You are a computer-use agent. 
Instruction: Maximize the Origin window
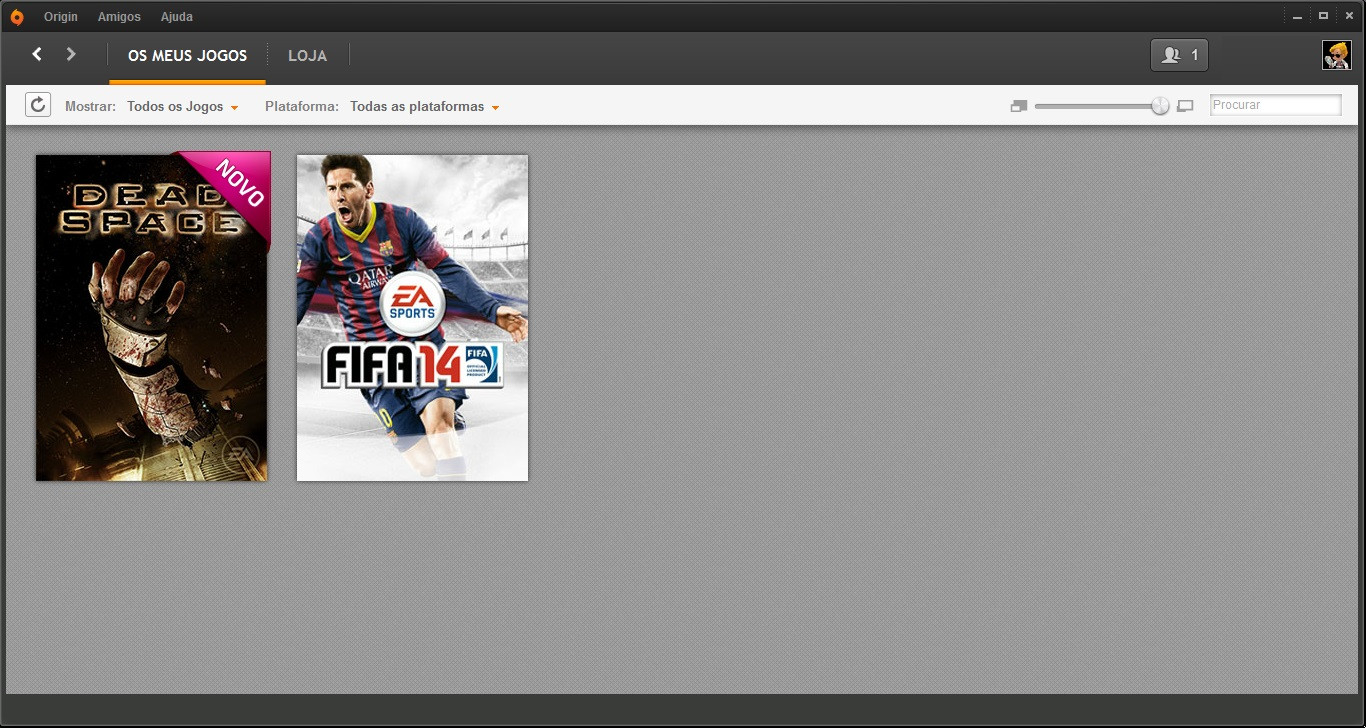(x=1323, y=16)
